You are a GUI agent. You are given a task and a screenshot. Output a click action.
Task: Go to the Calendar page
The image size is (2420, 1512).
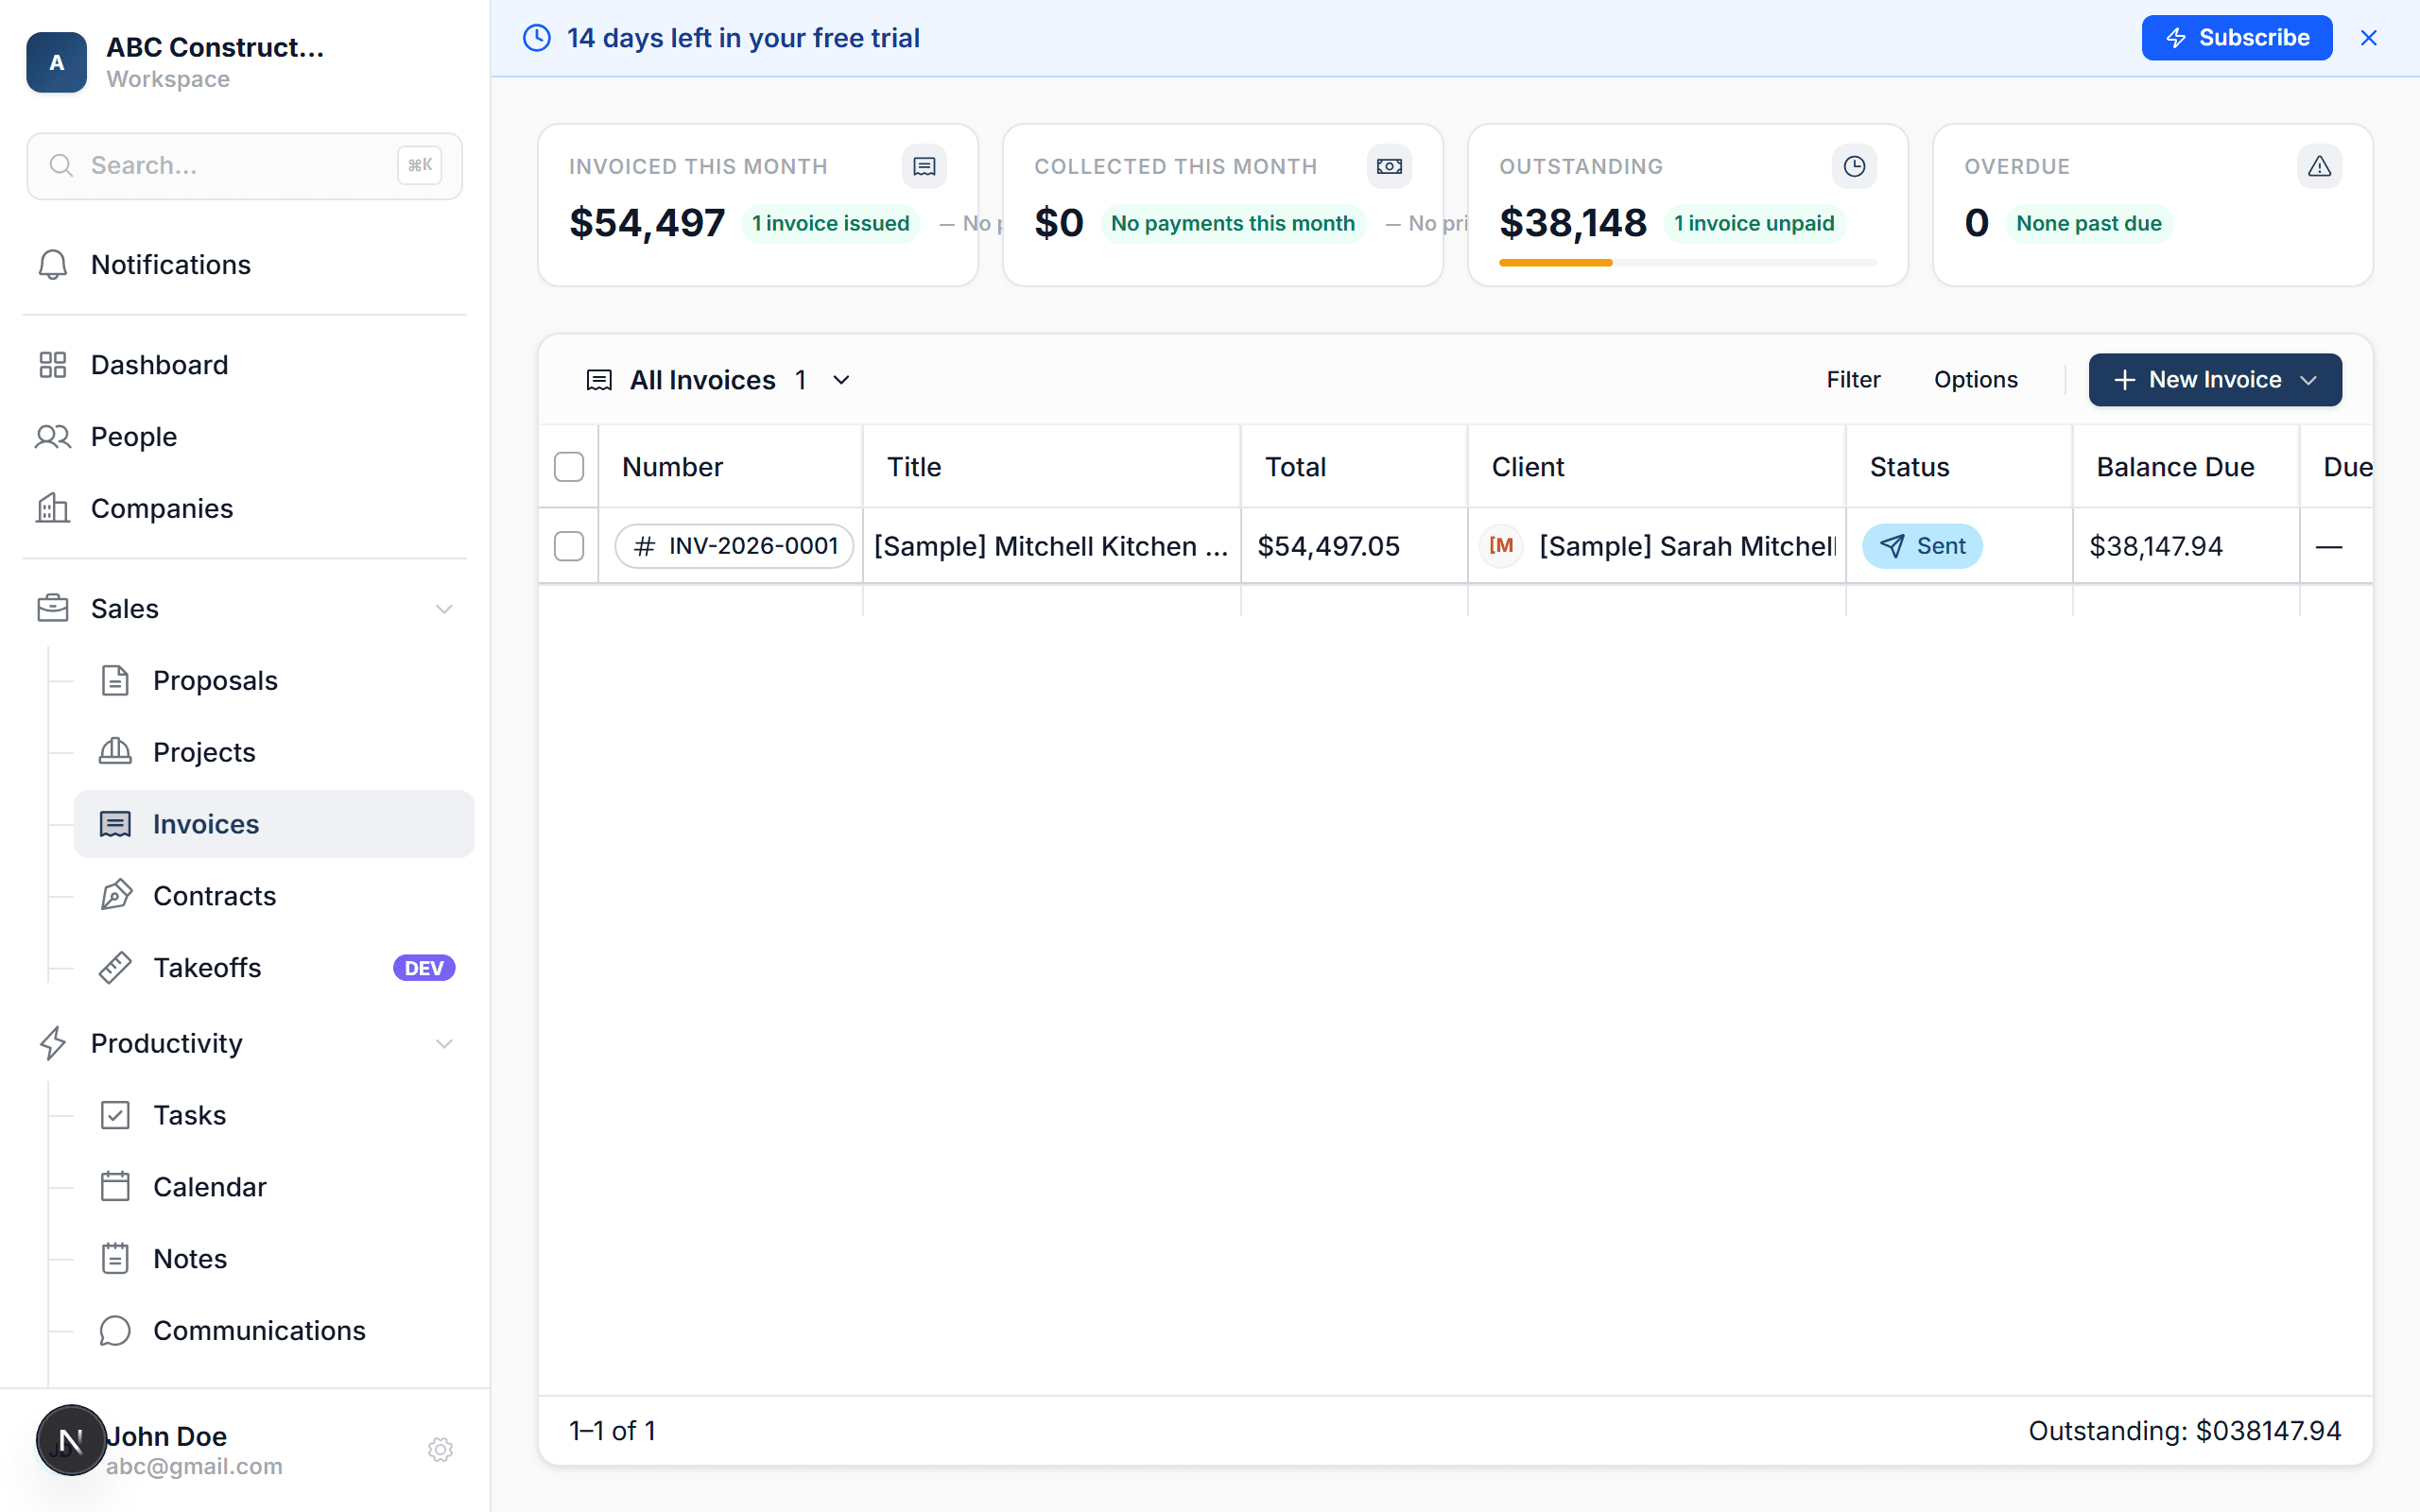tap(209, 1187)
